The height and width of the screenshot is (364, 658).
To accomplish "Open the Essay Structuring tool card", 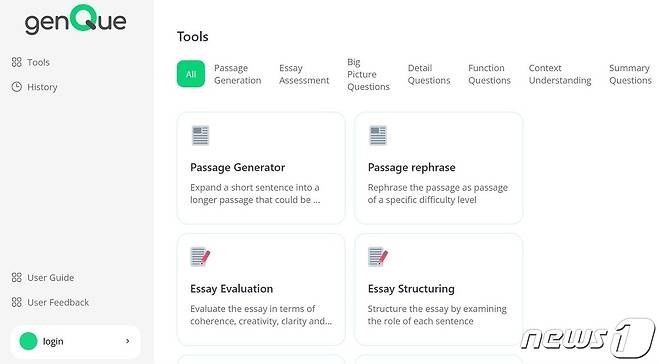I will point(439,290).
